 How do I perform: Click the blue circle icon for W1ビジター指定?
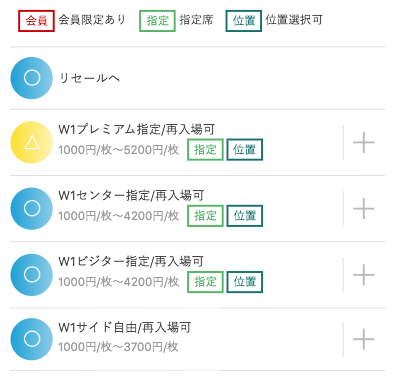tap(32, 275)
